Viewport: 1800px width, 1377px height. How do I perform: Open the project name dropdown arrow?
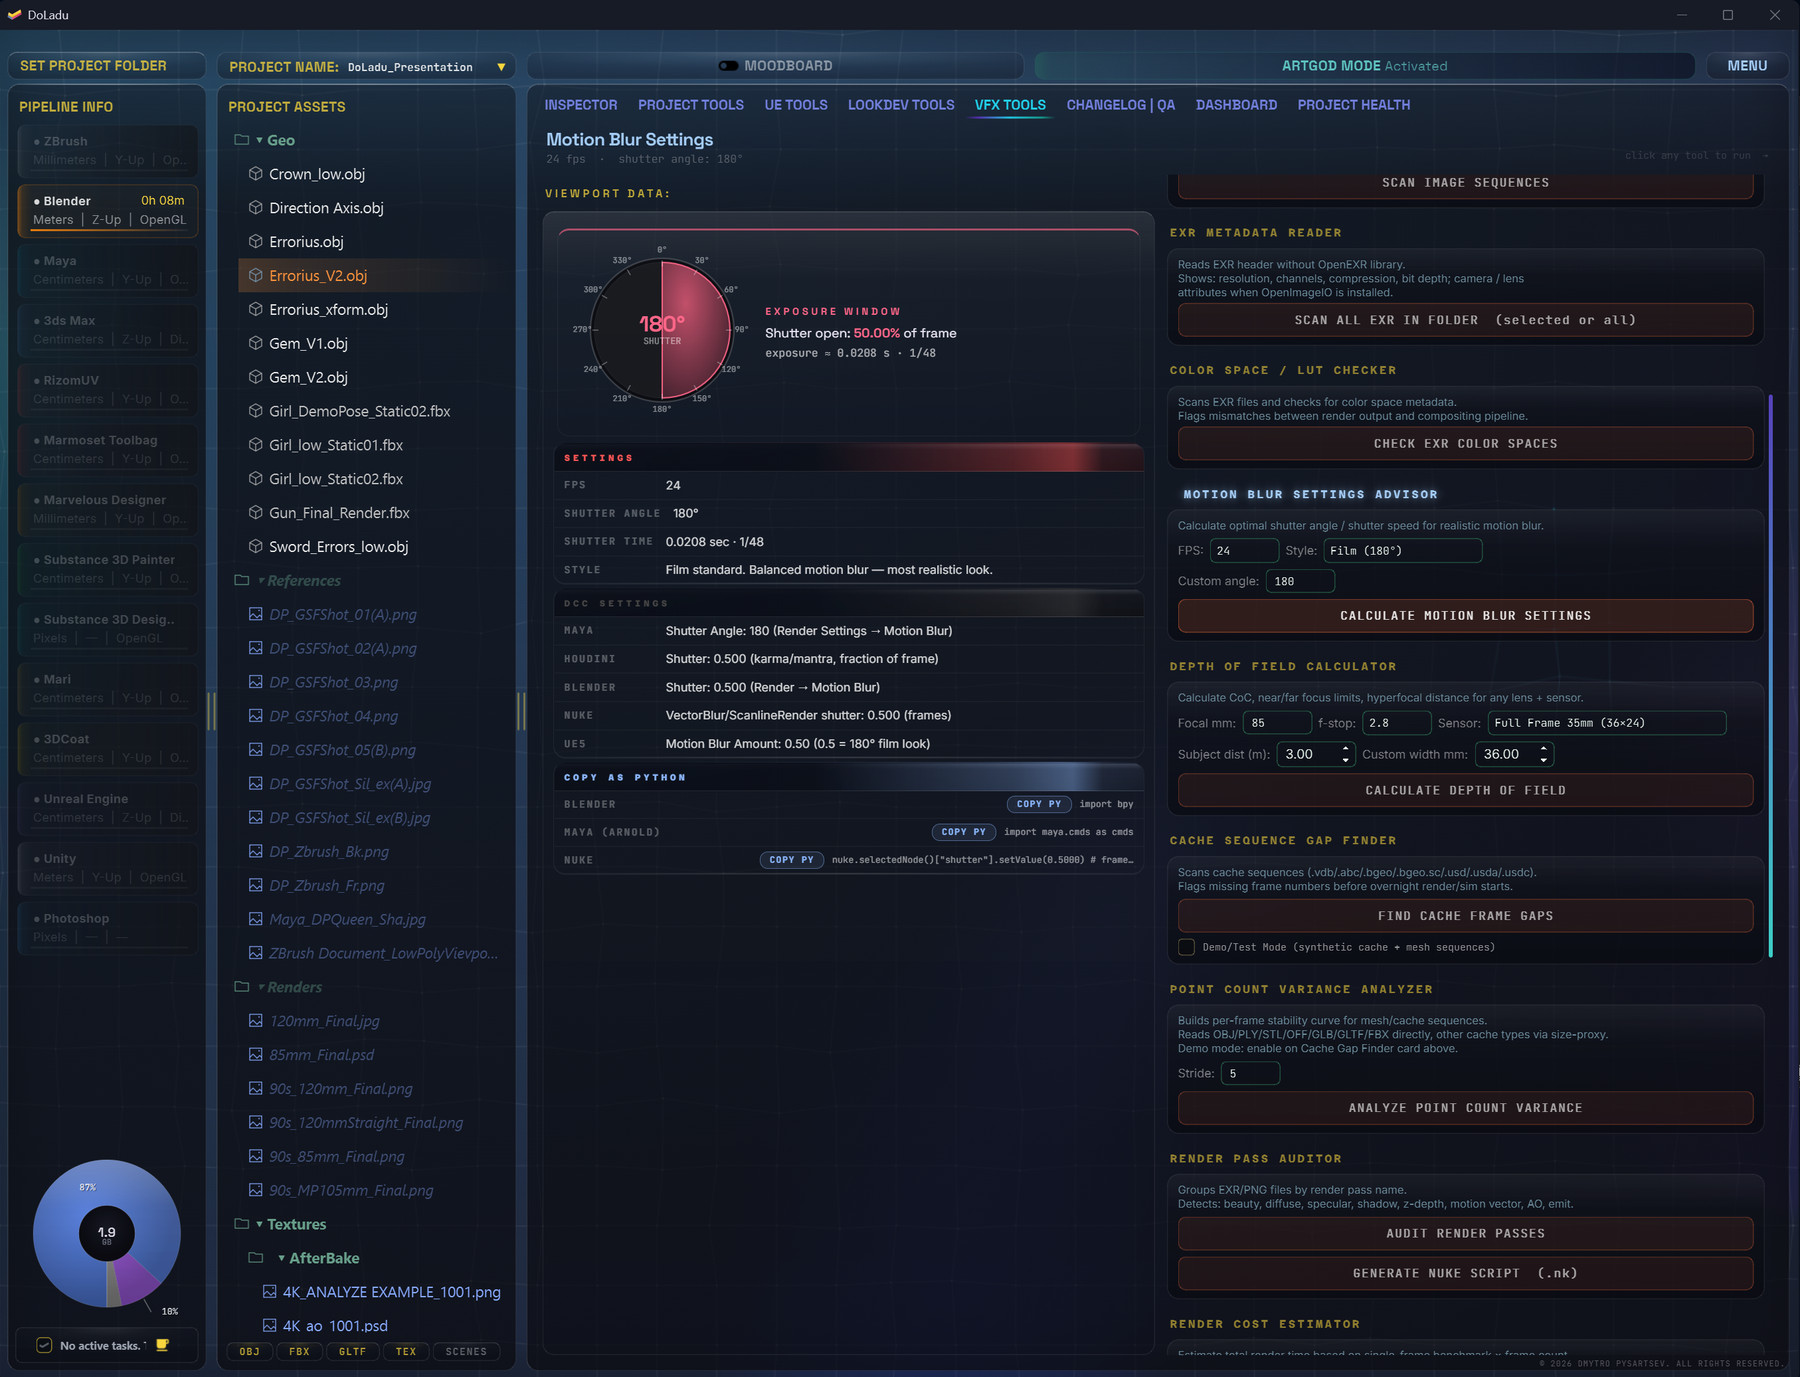point(501,67)
